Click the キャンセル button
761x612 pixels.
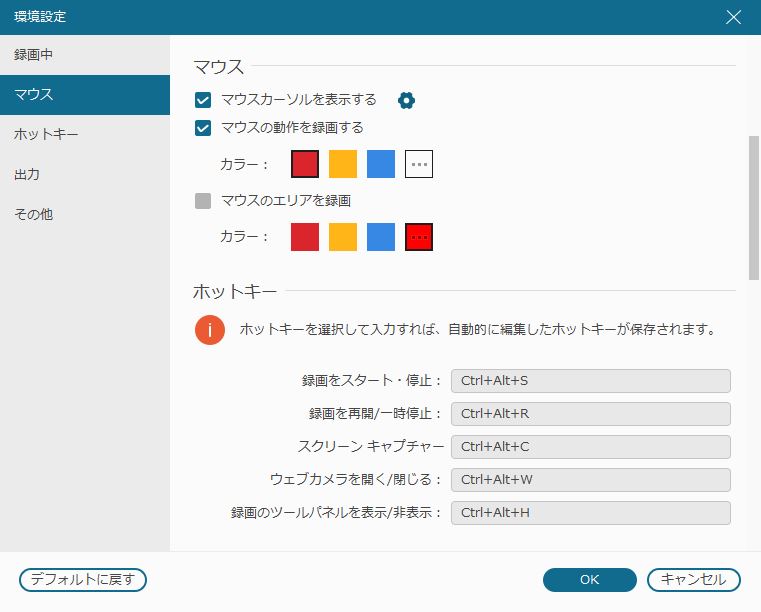tap(694, 579)
